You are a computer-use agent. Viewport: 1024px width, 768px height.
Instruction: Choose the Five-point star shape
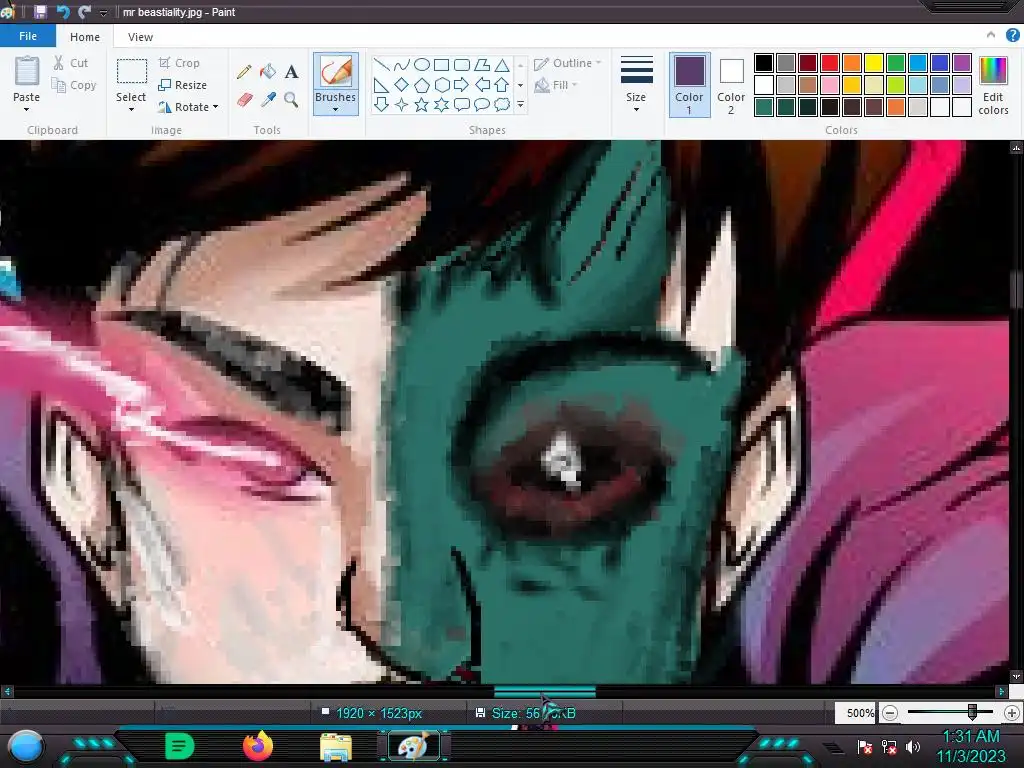point(422,104)
